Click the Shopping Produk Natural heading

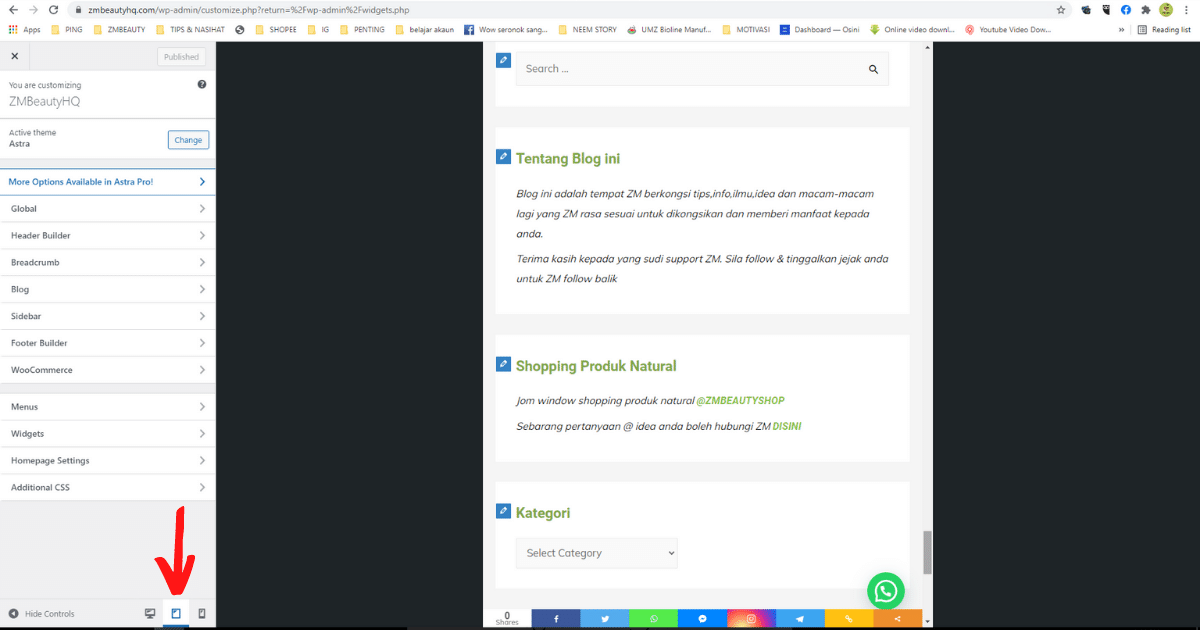596,366
